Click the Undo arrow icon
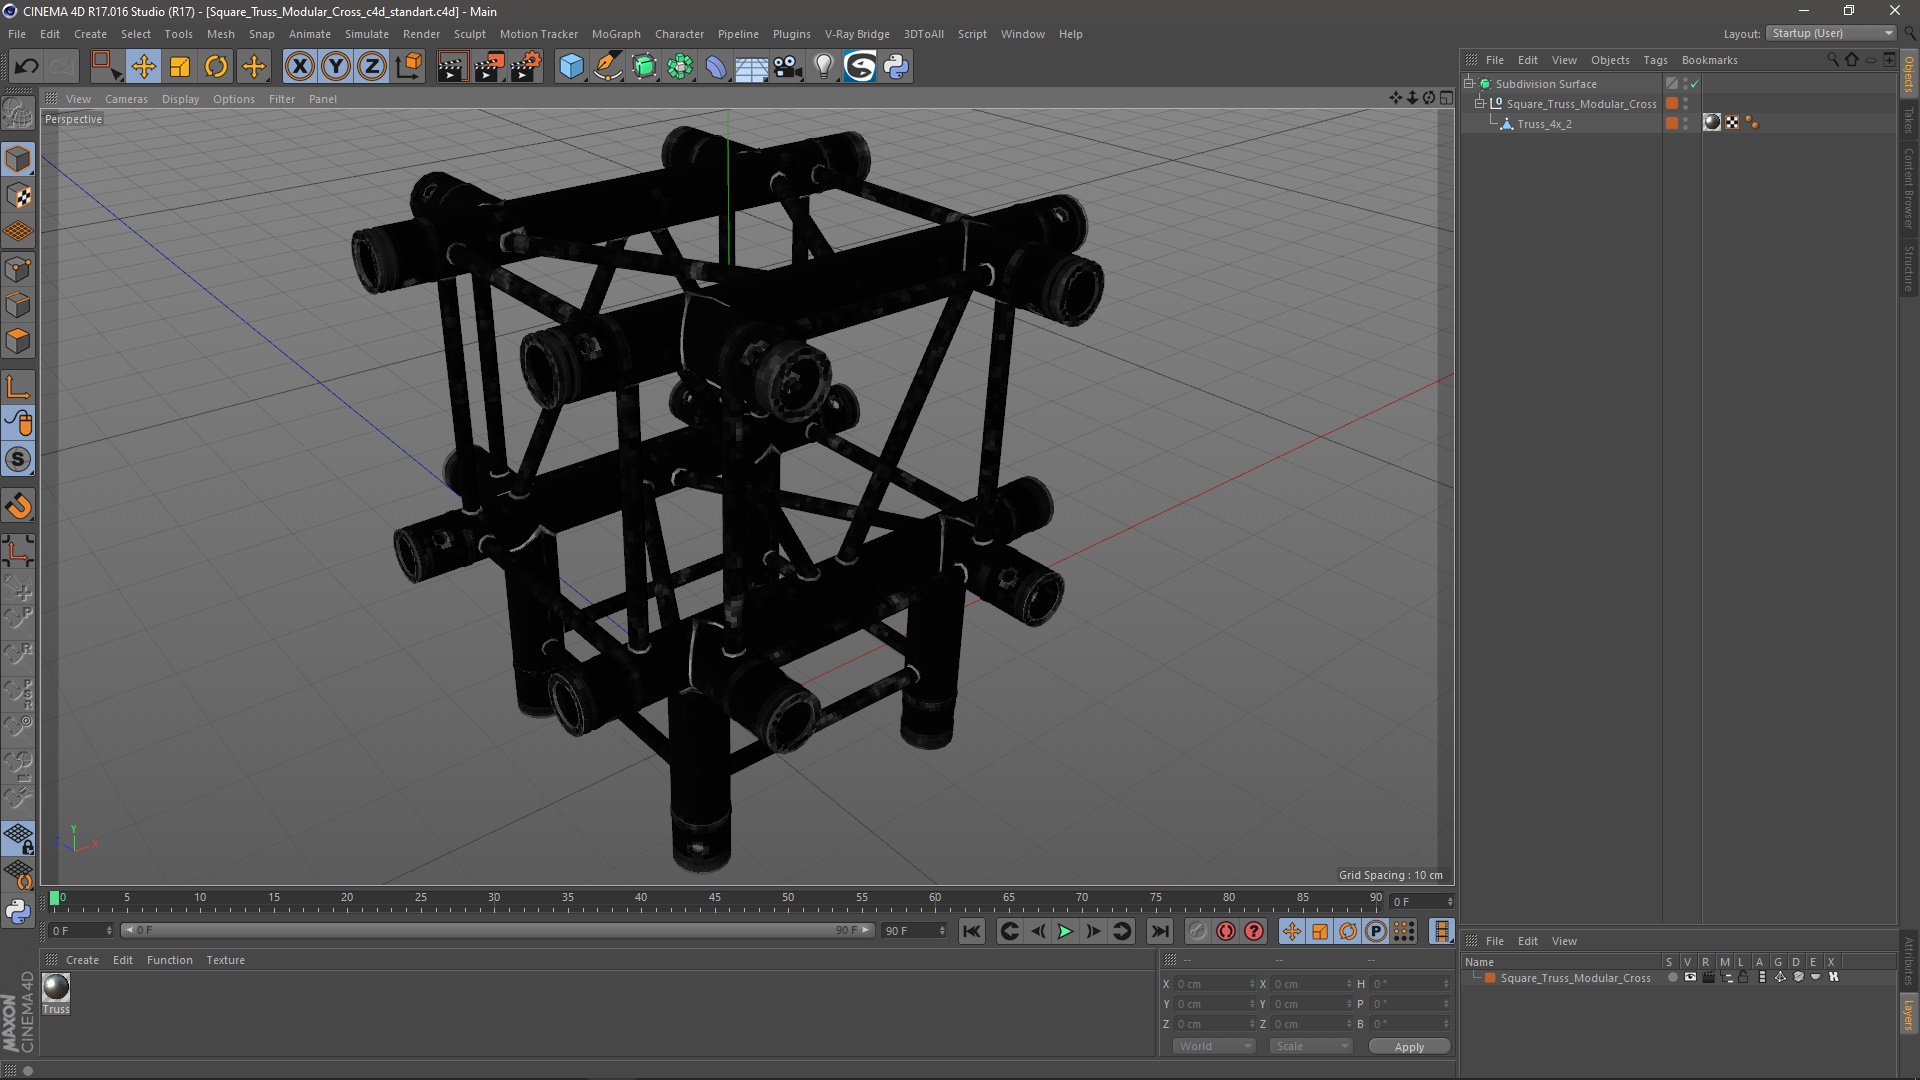The height and width of the screenshot is (1080, 1920). pyautogui.click(x=26, y=67)
